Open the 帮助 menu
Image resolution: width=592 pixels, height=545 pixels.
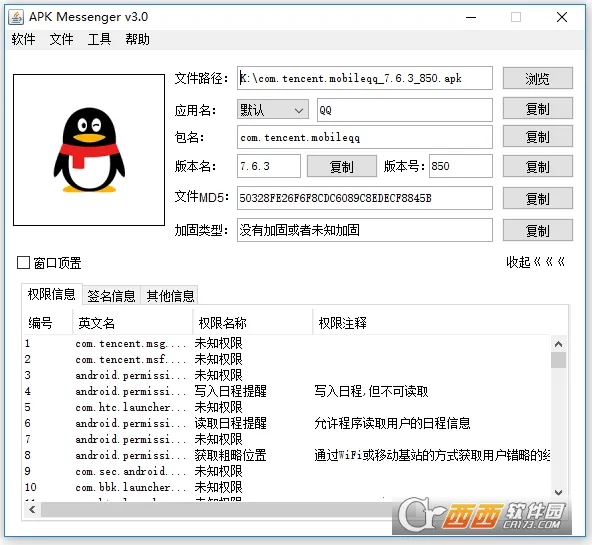click(137, 39)
